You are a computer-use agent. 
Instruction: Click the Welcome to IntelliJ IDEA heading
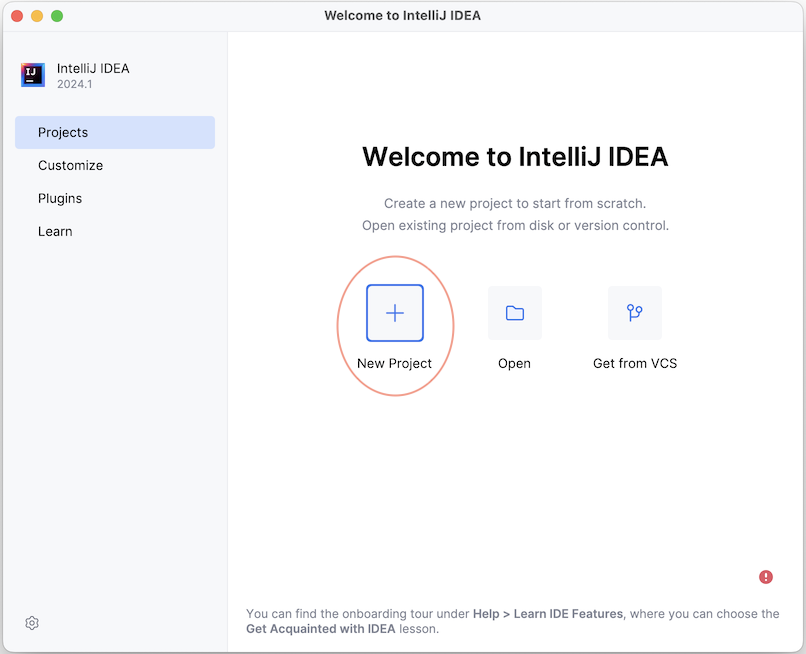(515, 156)
